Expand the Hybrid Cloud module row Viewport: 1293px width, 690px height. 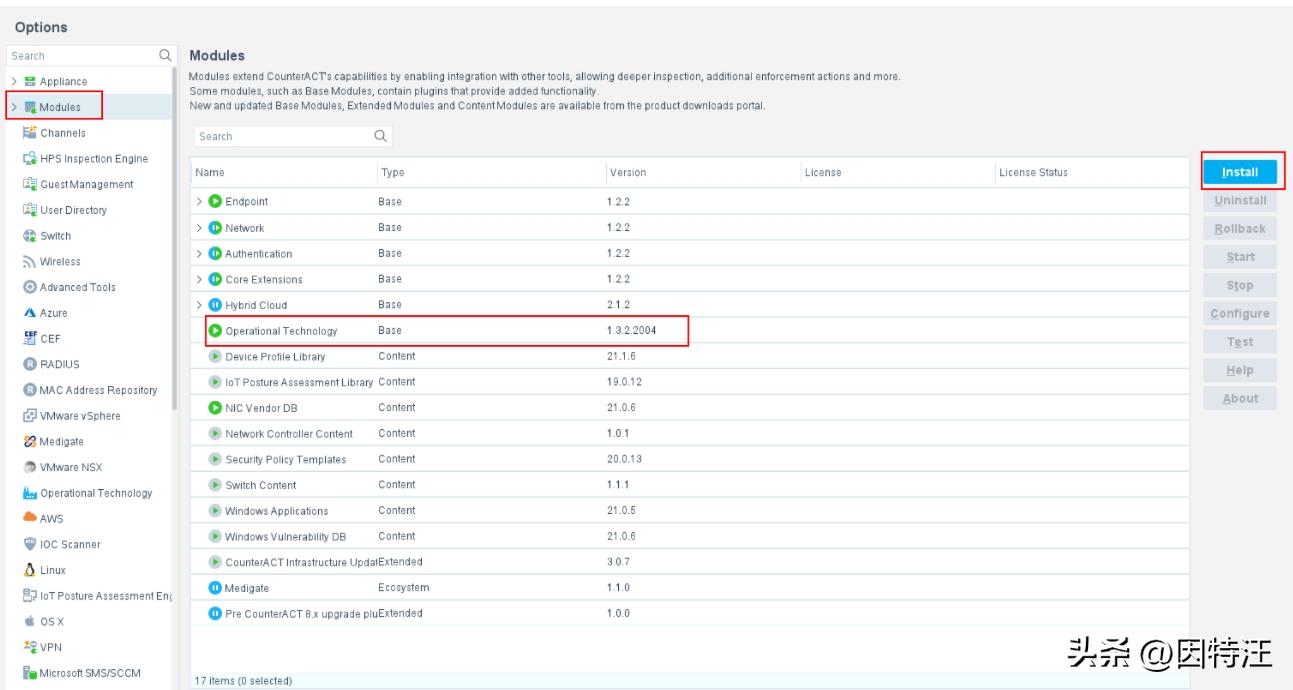pos(198,305)
